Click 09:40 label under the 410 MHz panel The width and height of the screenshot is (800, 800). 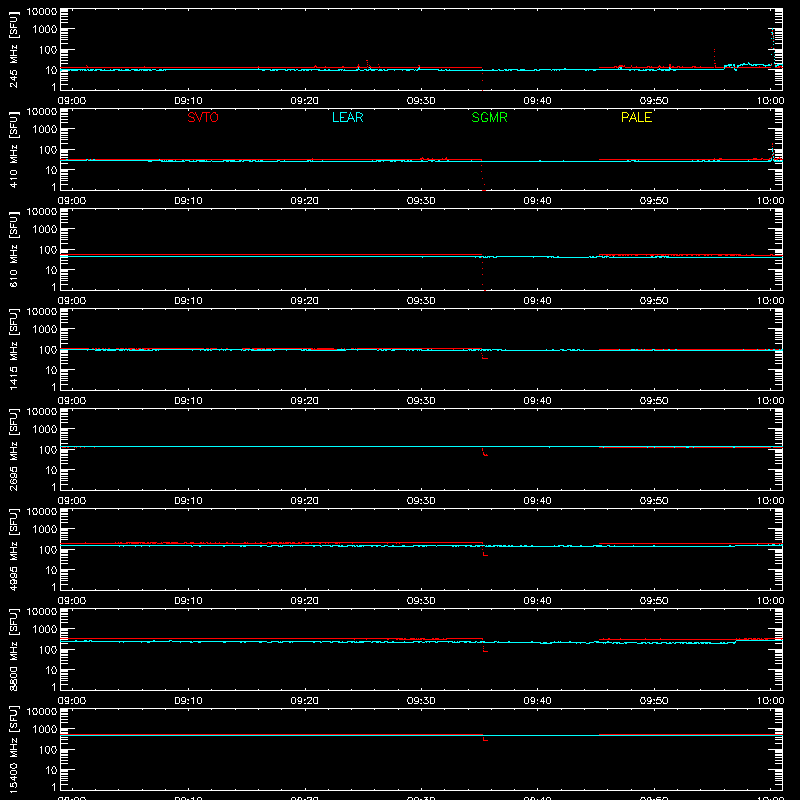(537, 201)
